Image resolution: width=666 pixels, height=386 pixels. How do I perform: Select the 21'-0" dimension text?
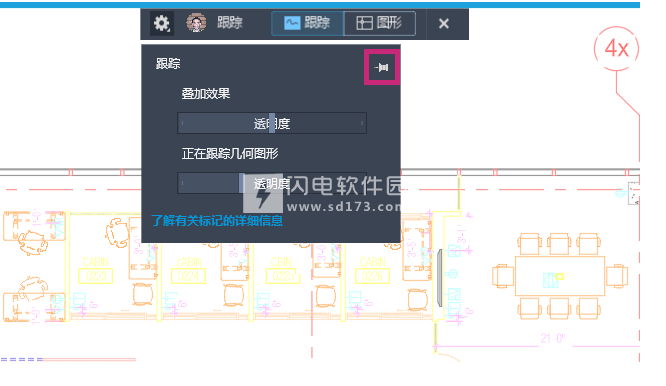552,338
